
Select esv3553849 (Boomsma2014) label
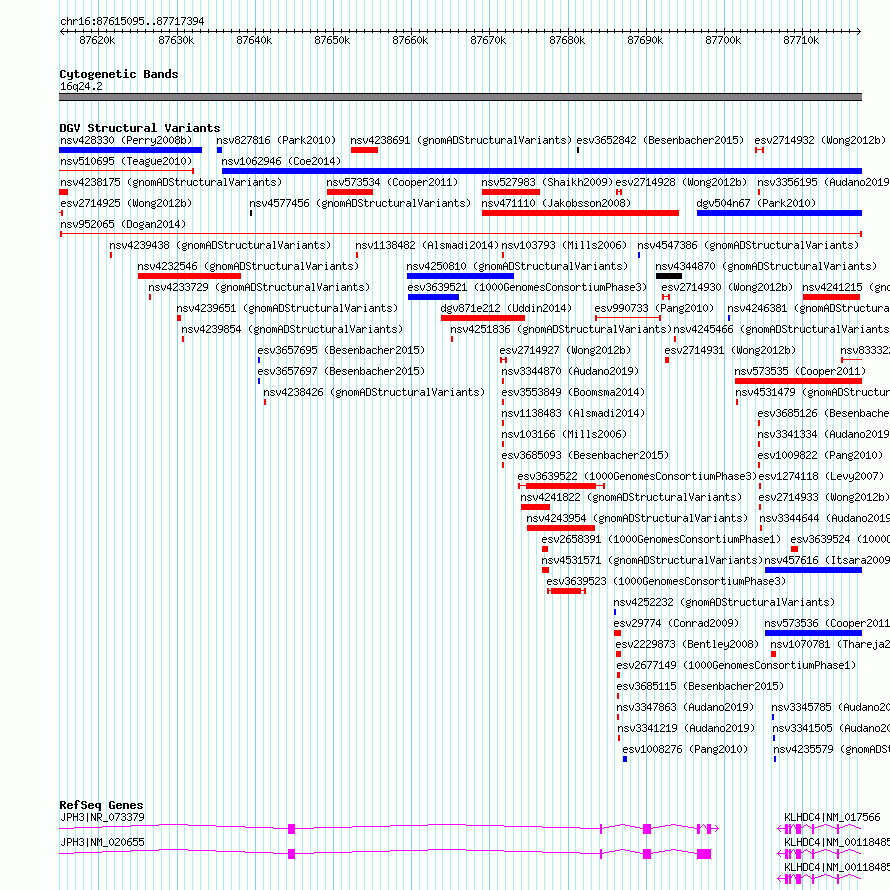[x=573, y=392]
